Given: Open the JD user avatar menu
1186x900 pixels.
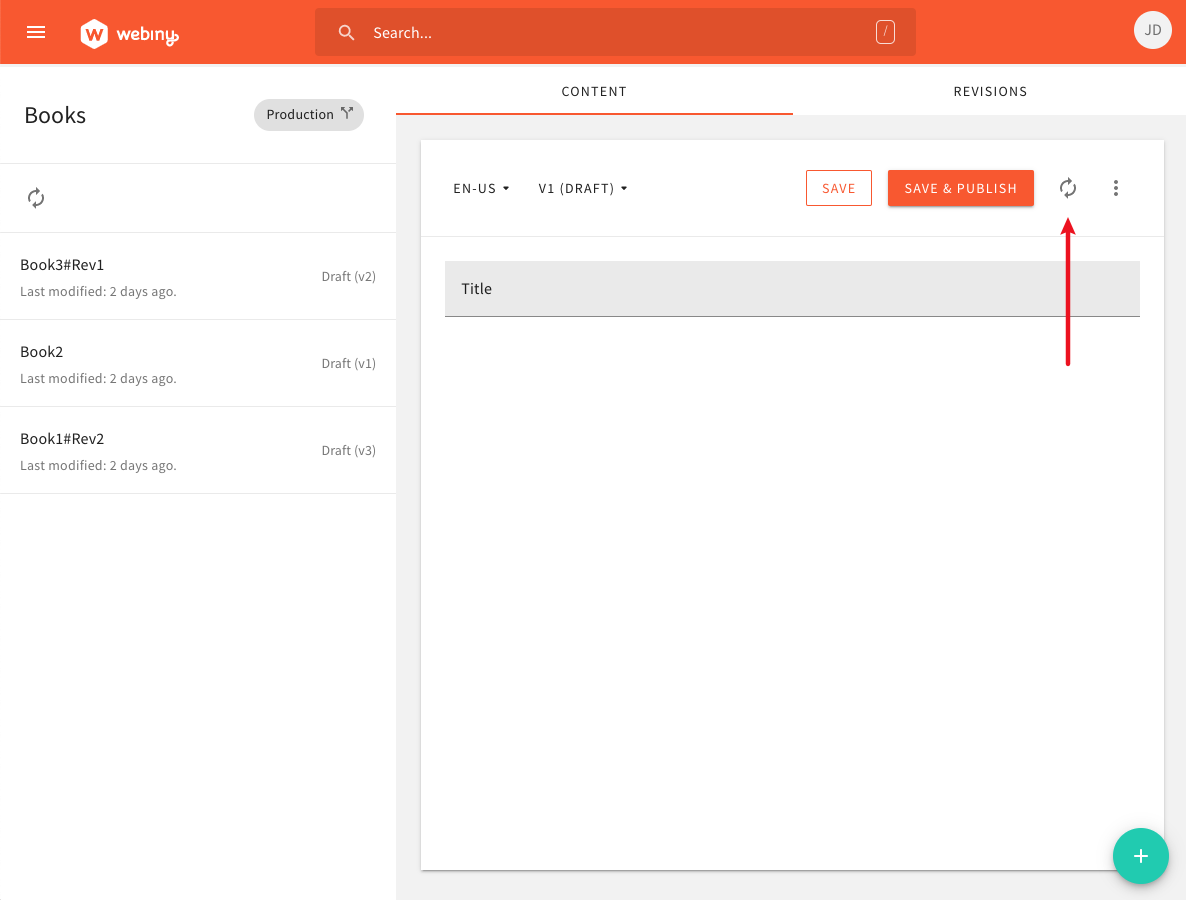Looking at the screenshot, I should tap(1152, 31).
